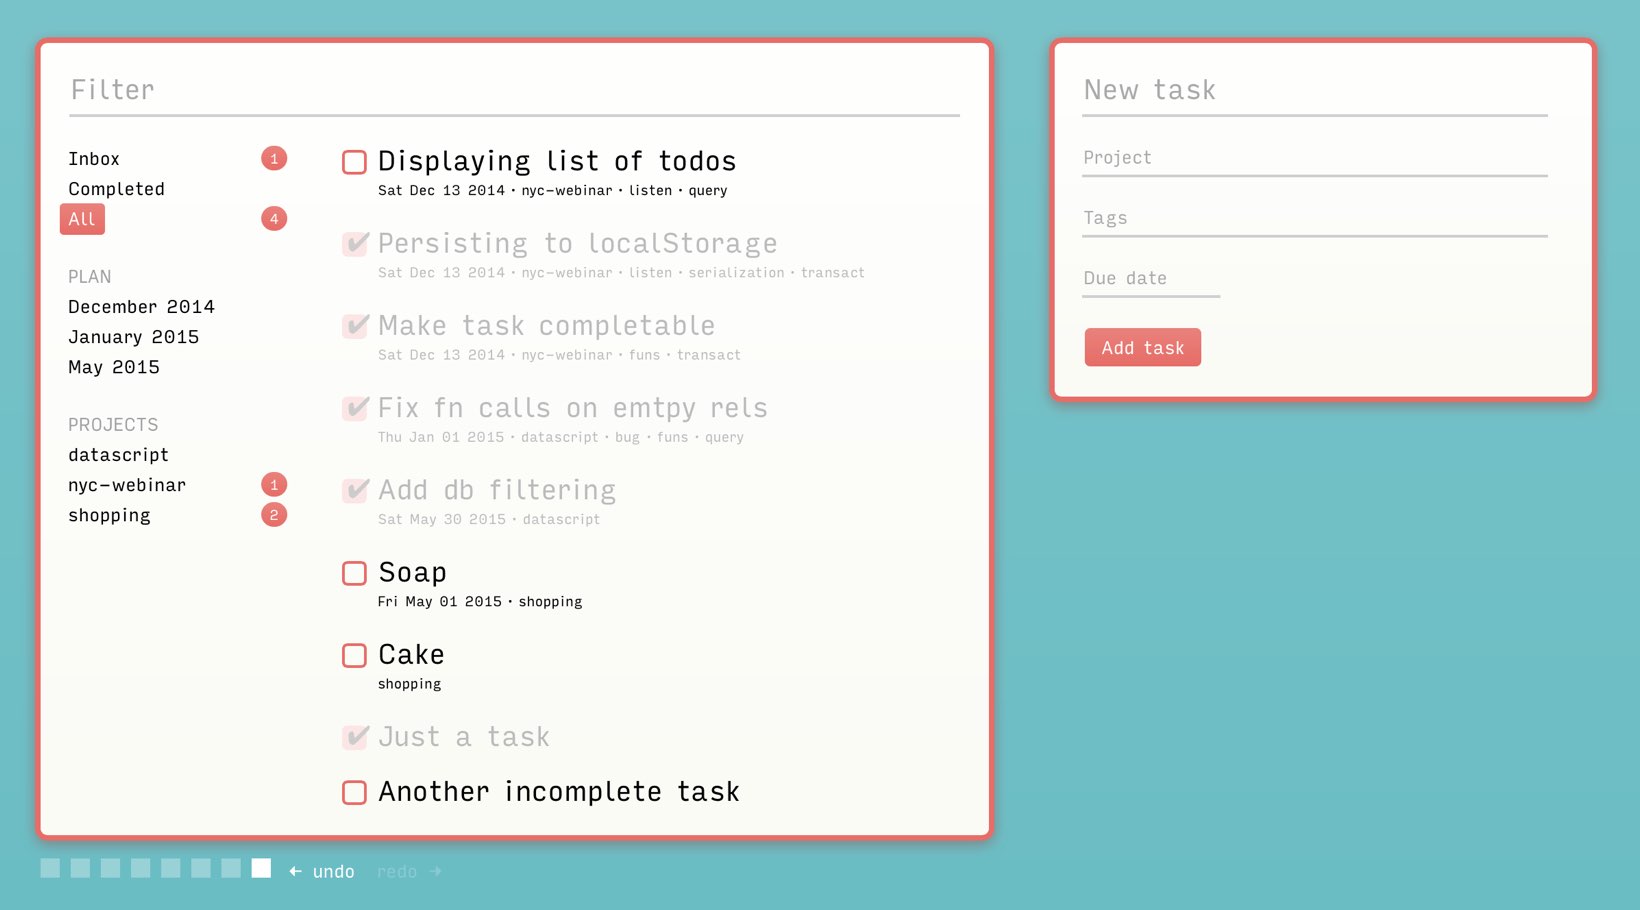Filter by the datascript project
Screen dimensions: 1640x910
pyautogui.click(x=118, y=455)
